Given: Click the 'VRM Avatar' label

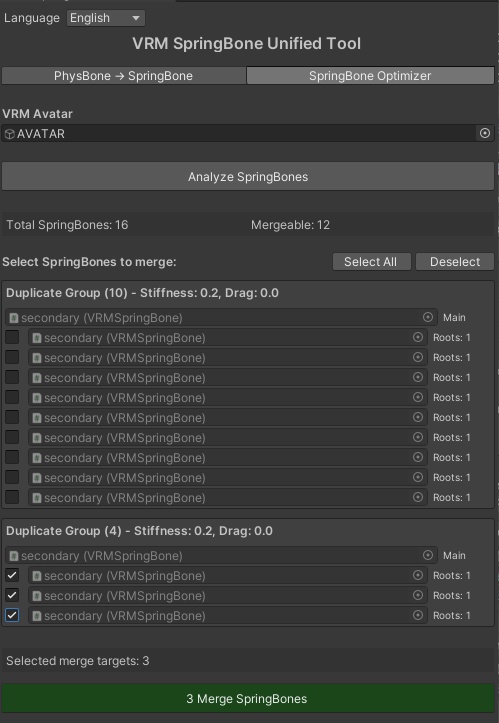Looking at the screenshot, I should [x=37, y=113].
